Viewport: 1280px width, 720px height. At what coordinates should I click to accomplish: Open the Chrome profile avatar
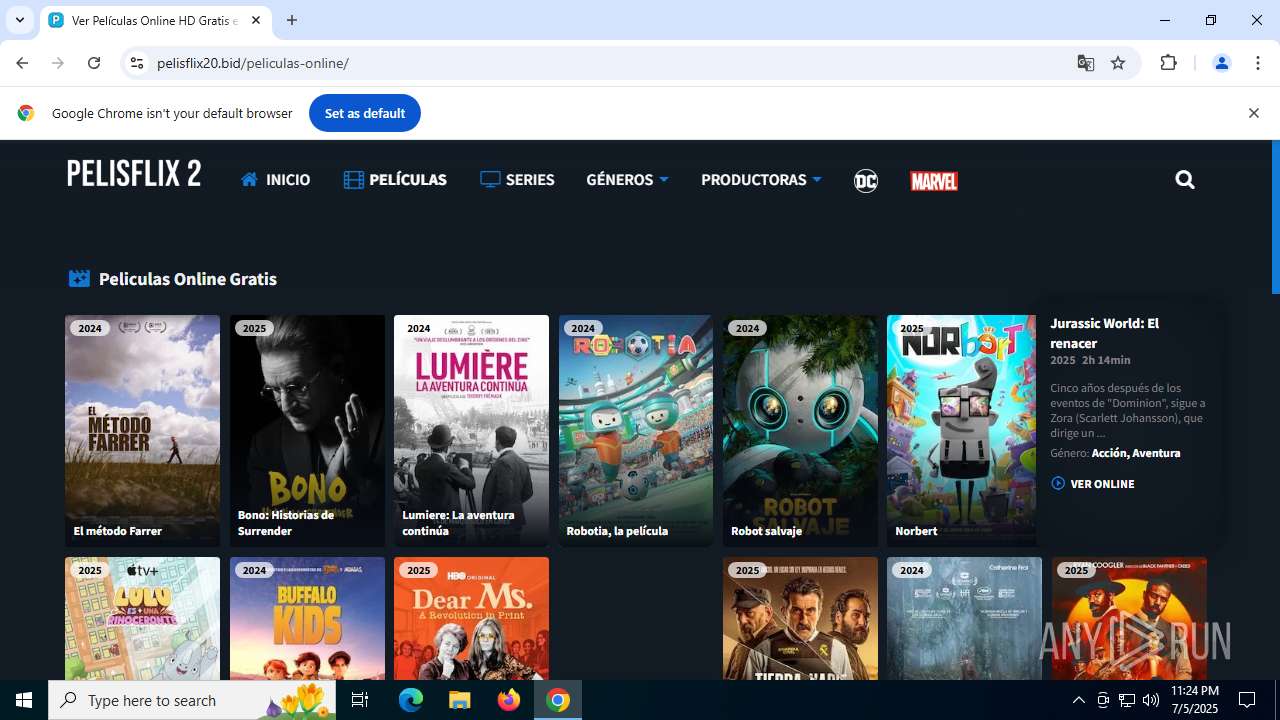(1221, 63)
